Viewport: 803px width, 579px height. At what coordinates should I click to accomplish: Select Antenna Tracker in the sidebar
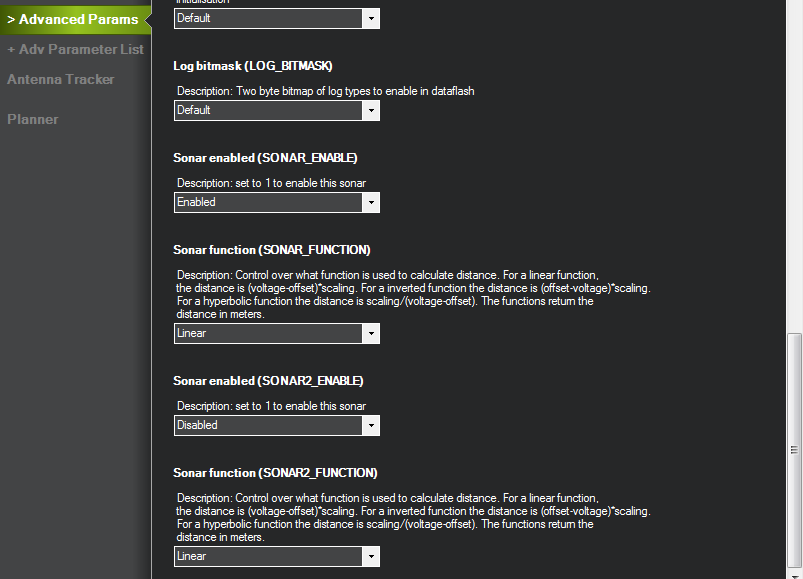click(x=61, y=79)
